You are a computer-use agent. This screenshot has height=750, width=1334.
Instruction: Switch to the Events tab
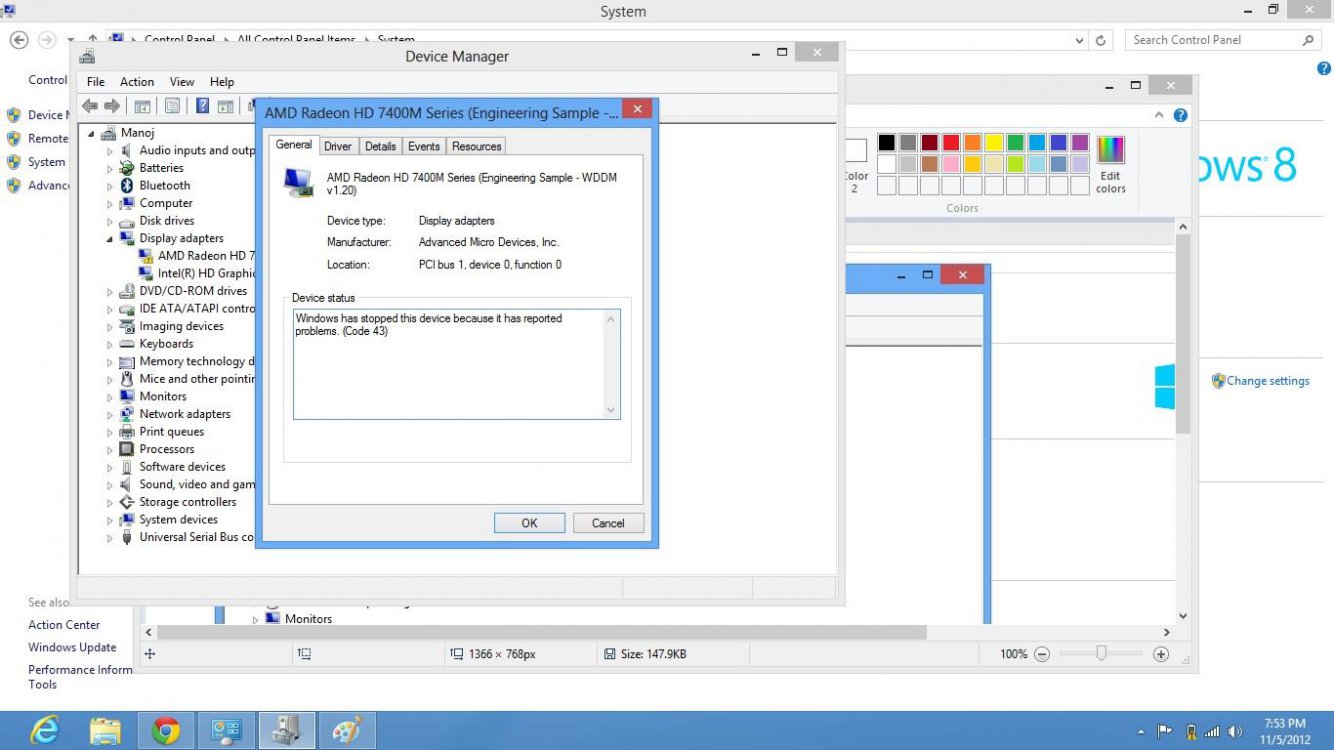coord(424,146)
